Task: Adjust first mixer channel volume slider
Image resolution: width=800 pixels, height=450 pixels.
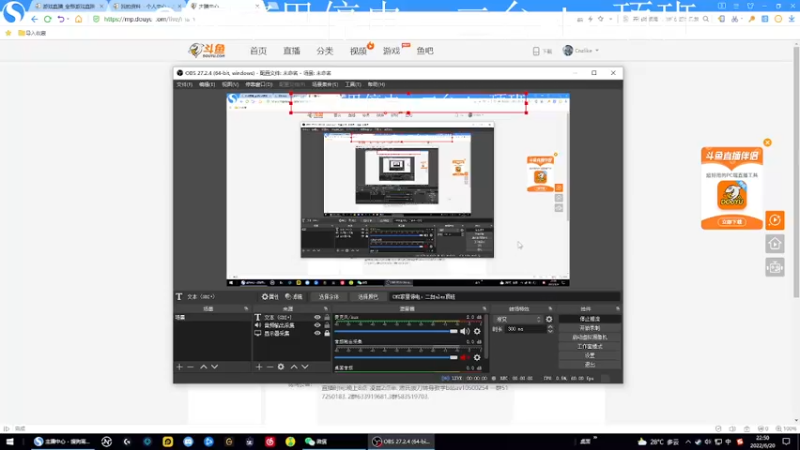Action: tap(396, 331)
